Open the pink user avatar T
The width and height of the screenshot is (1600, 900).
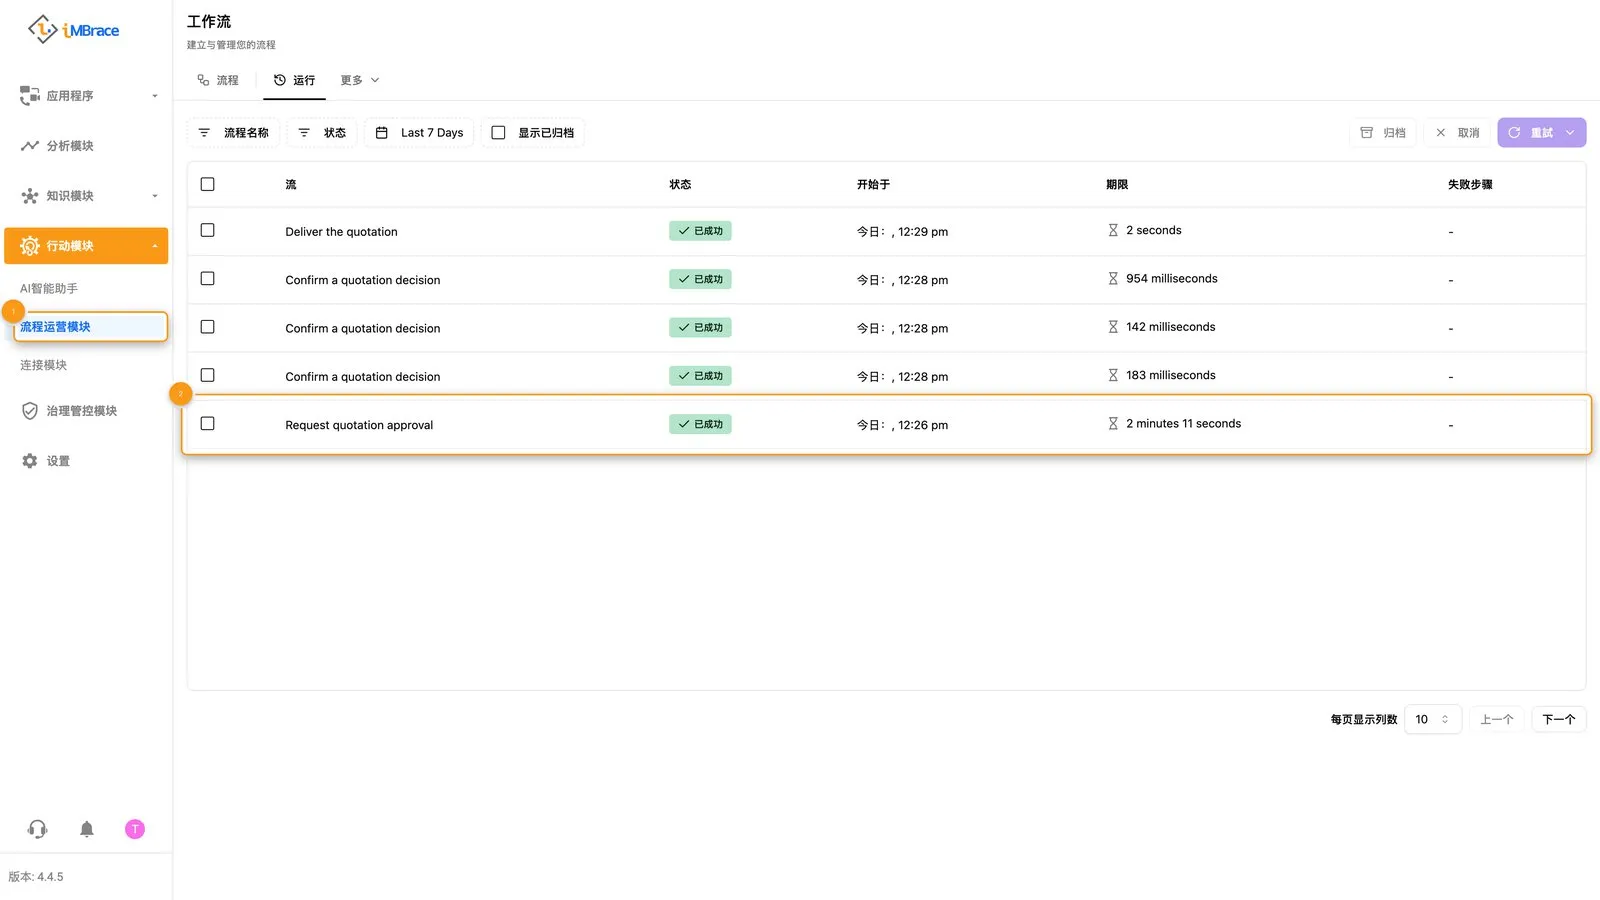(135, 829)
